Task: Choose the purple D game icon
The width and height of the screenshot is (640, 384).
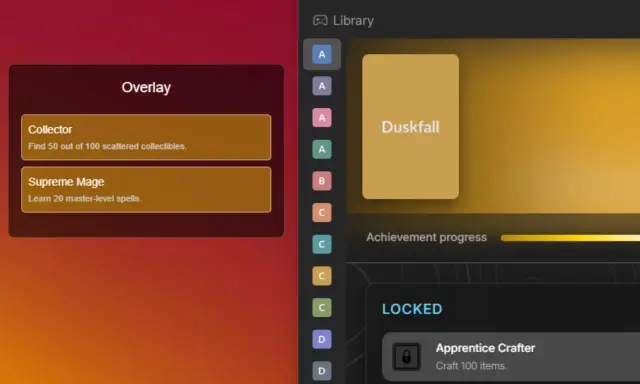Action: coord(322,339)
